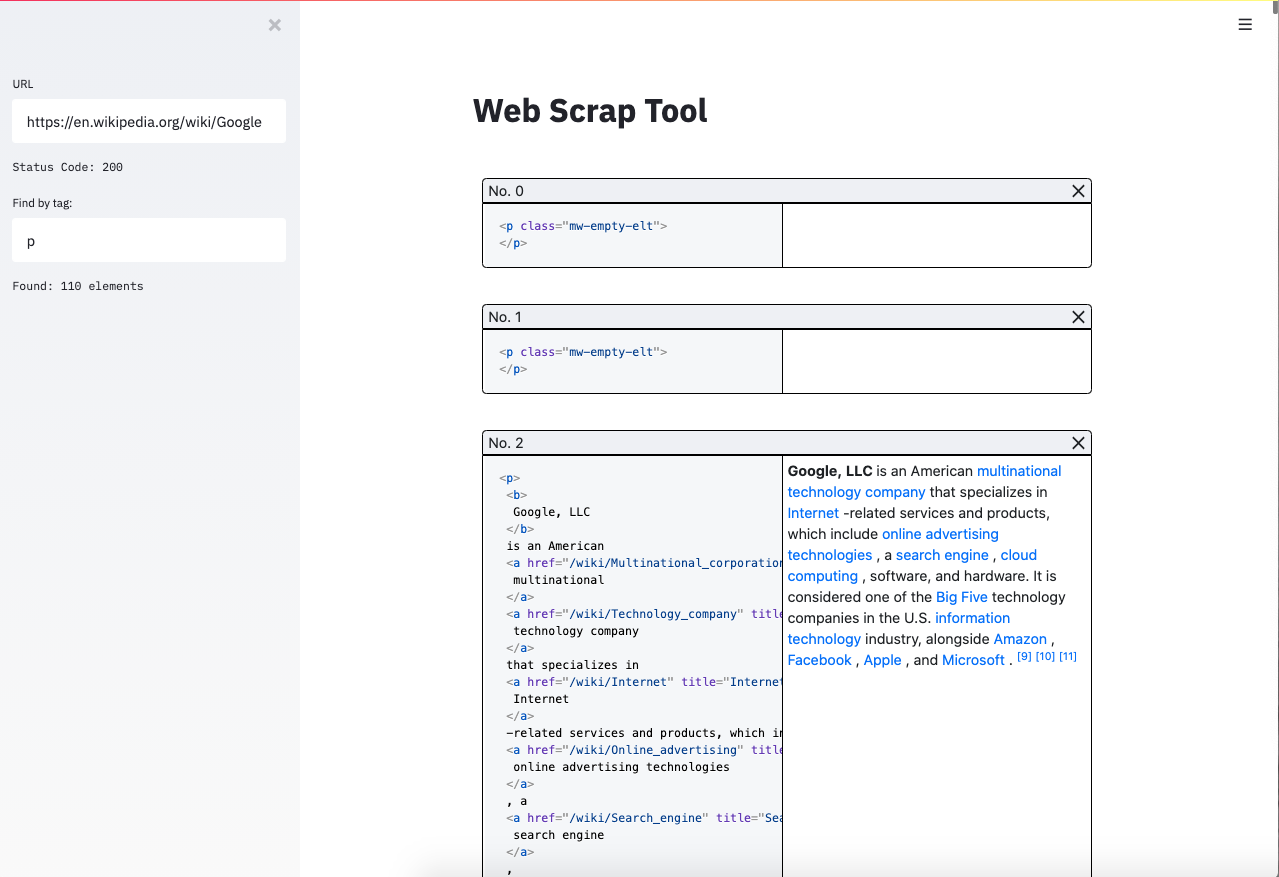Click the URL label in the sidebar
Image resolution: width=1279 pixels, height=877 pixels.
pyautogui.click(x=23, y=84)
